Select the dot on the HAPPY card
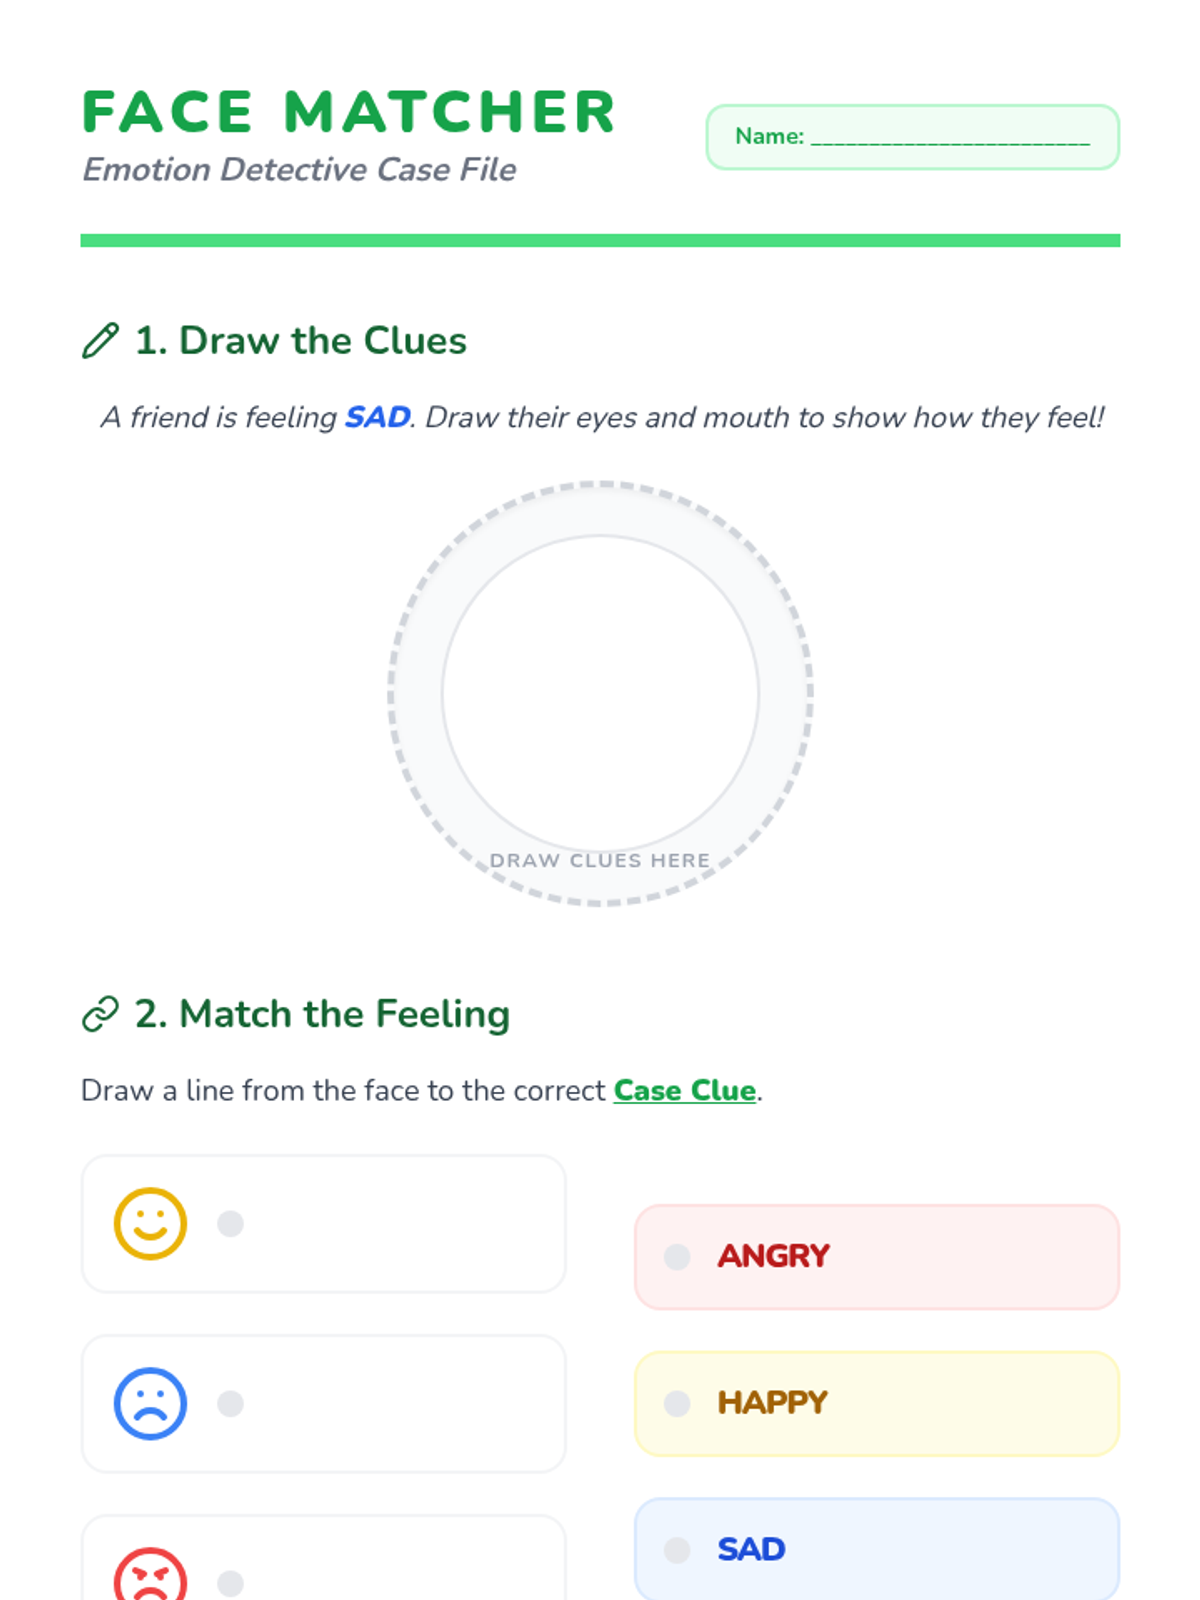 point(677,1403)
